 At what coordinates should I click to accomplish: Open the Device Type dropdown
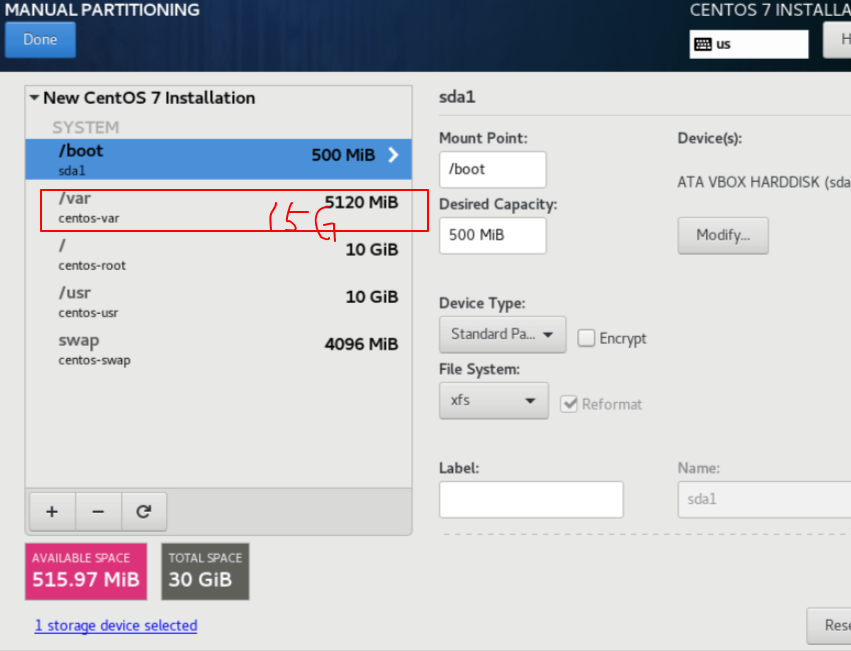503,334
